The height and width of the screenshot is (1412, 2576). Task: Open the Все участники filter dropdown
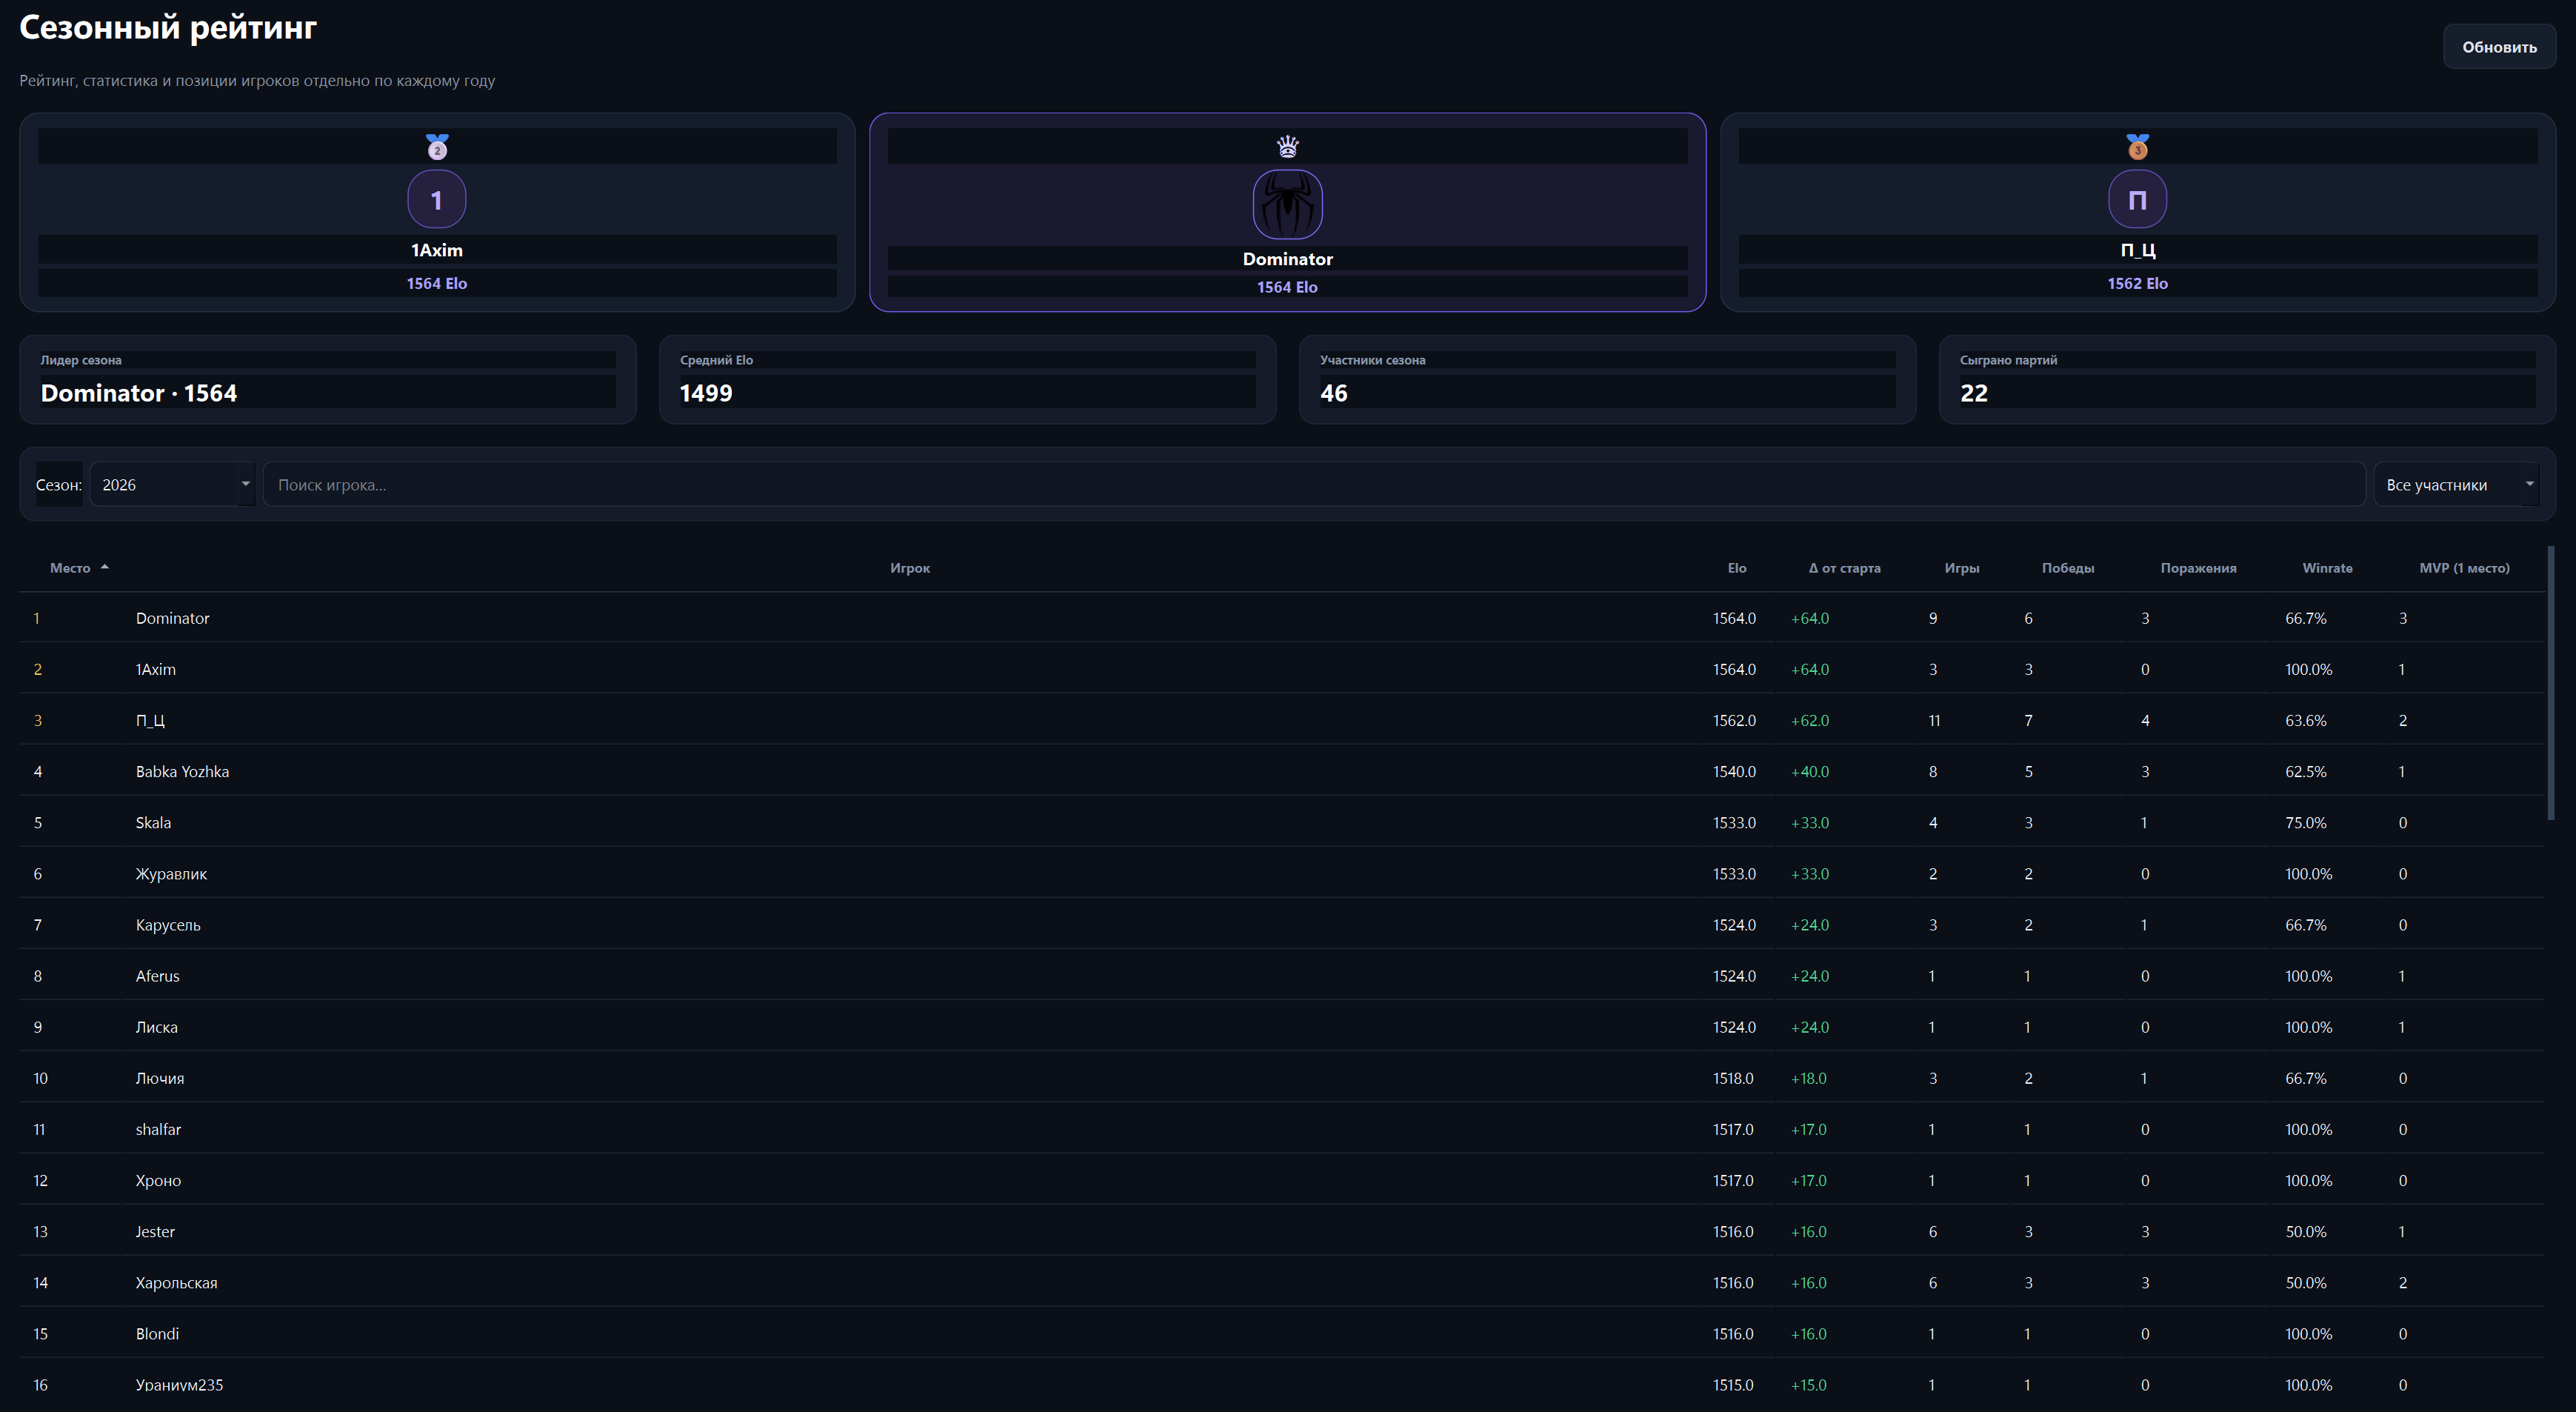coord(2456,484)
